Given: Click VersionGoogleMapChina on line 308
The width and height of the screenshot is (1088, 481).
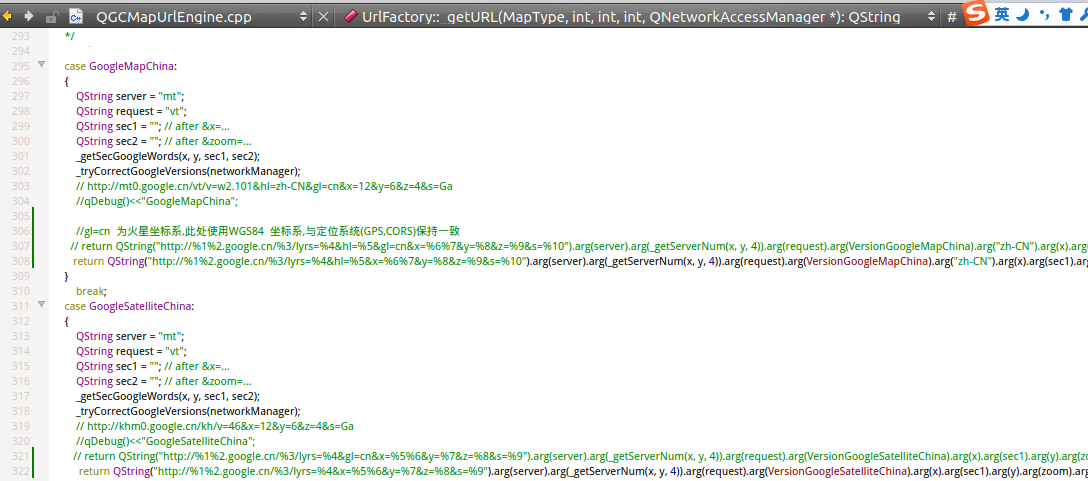Looking at the screenshot, I should click(x=865, y=261).
